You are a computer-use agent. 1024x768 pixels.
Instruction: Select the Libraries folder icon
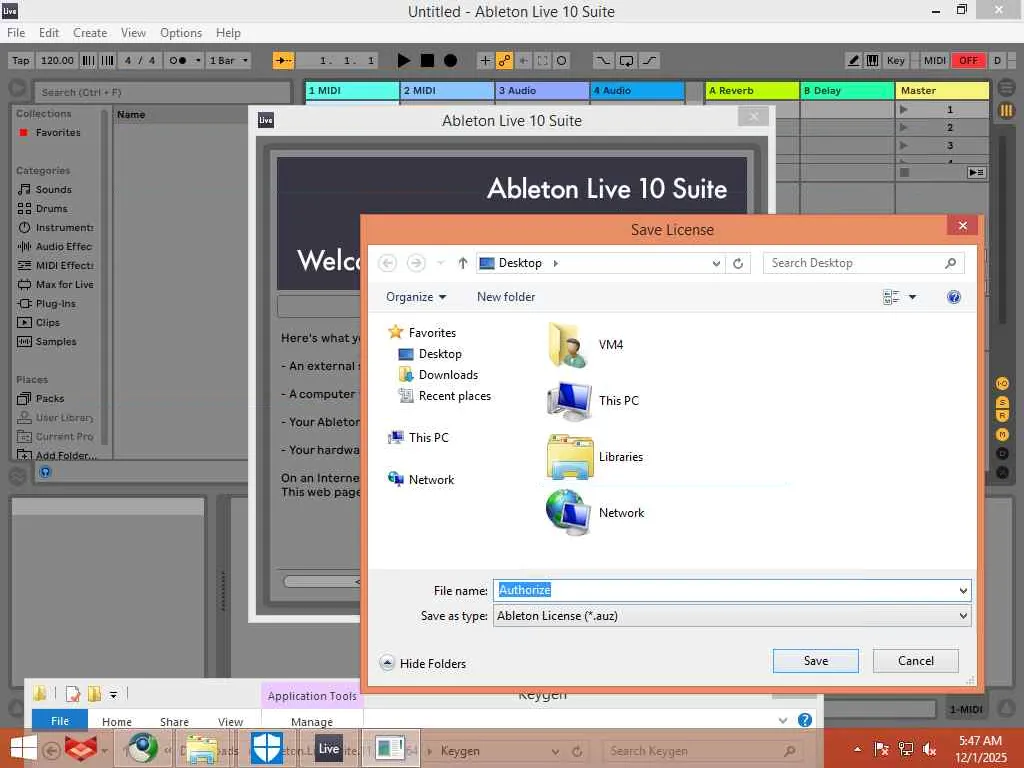pyautogui.click(x=569, y=456)
